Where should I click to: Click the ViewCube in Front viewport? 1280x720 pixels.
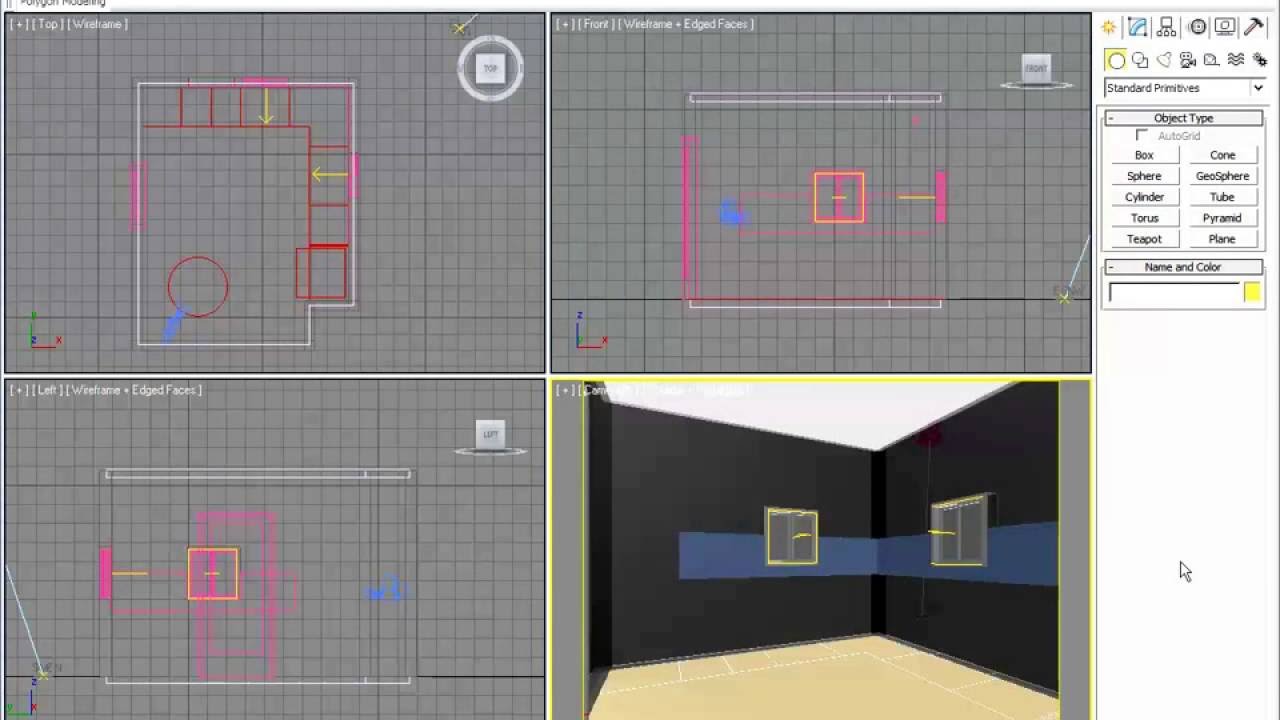pos(1036,69)
